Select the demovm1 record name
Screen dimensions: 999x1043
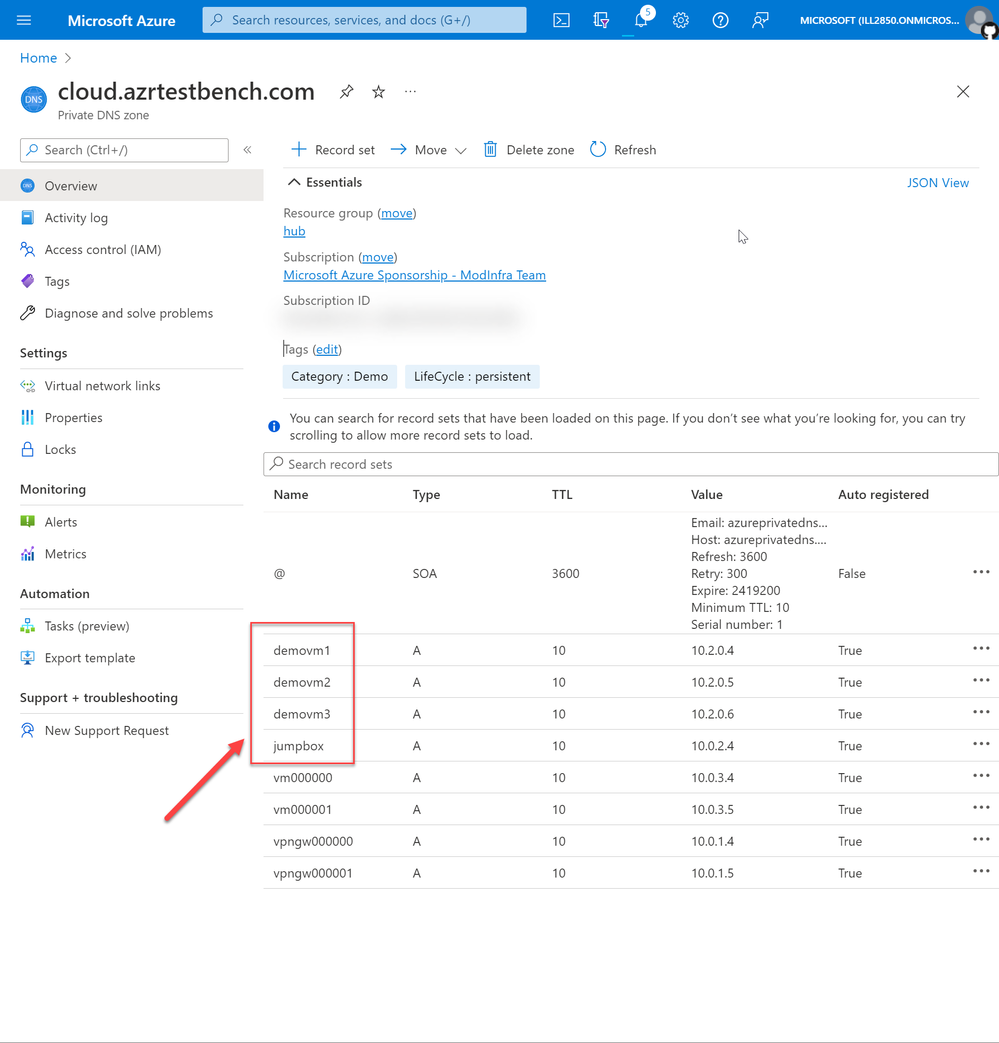point(302,651)
